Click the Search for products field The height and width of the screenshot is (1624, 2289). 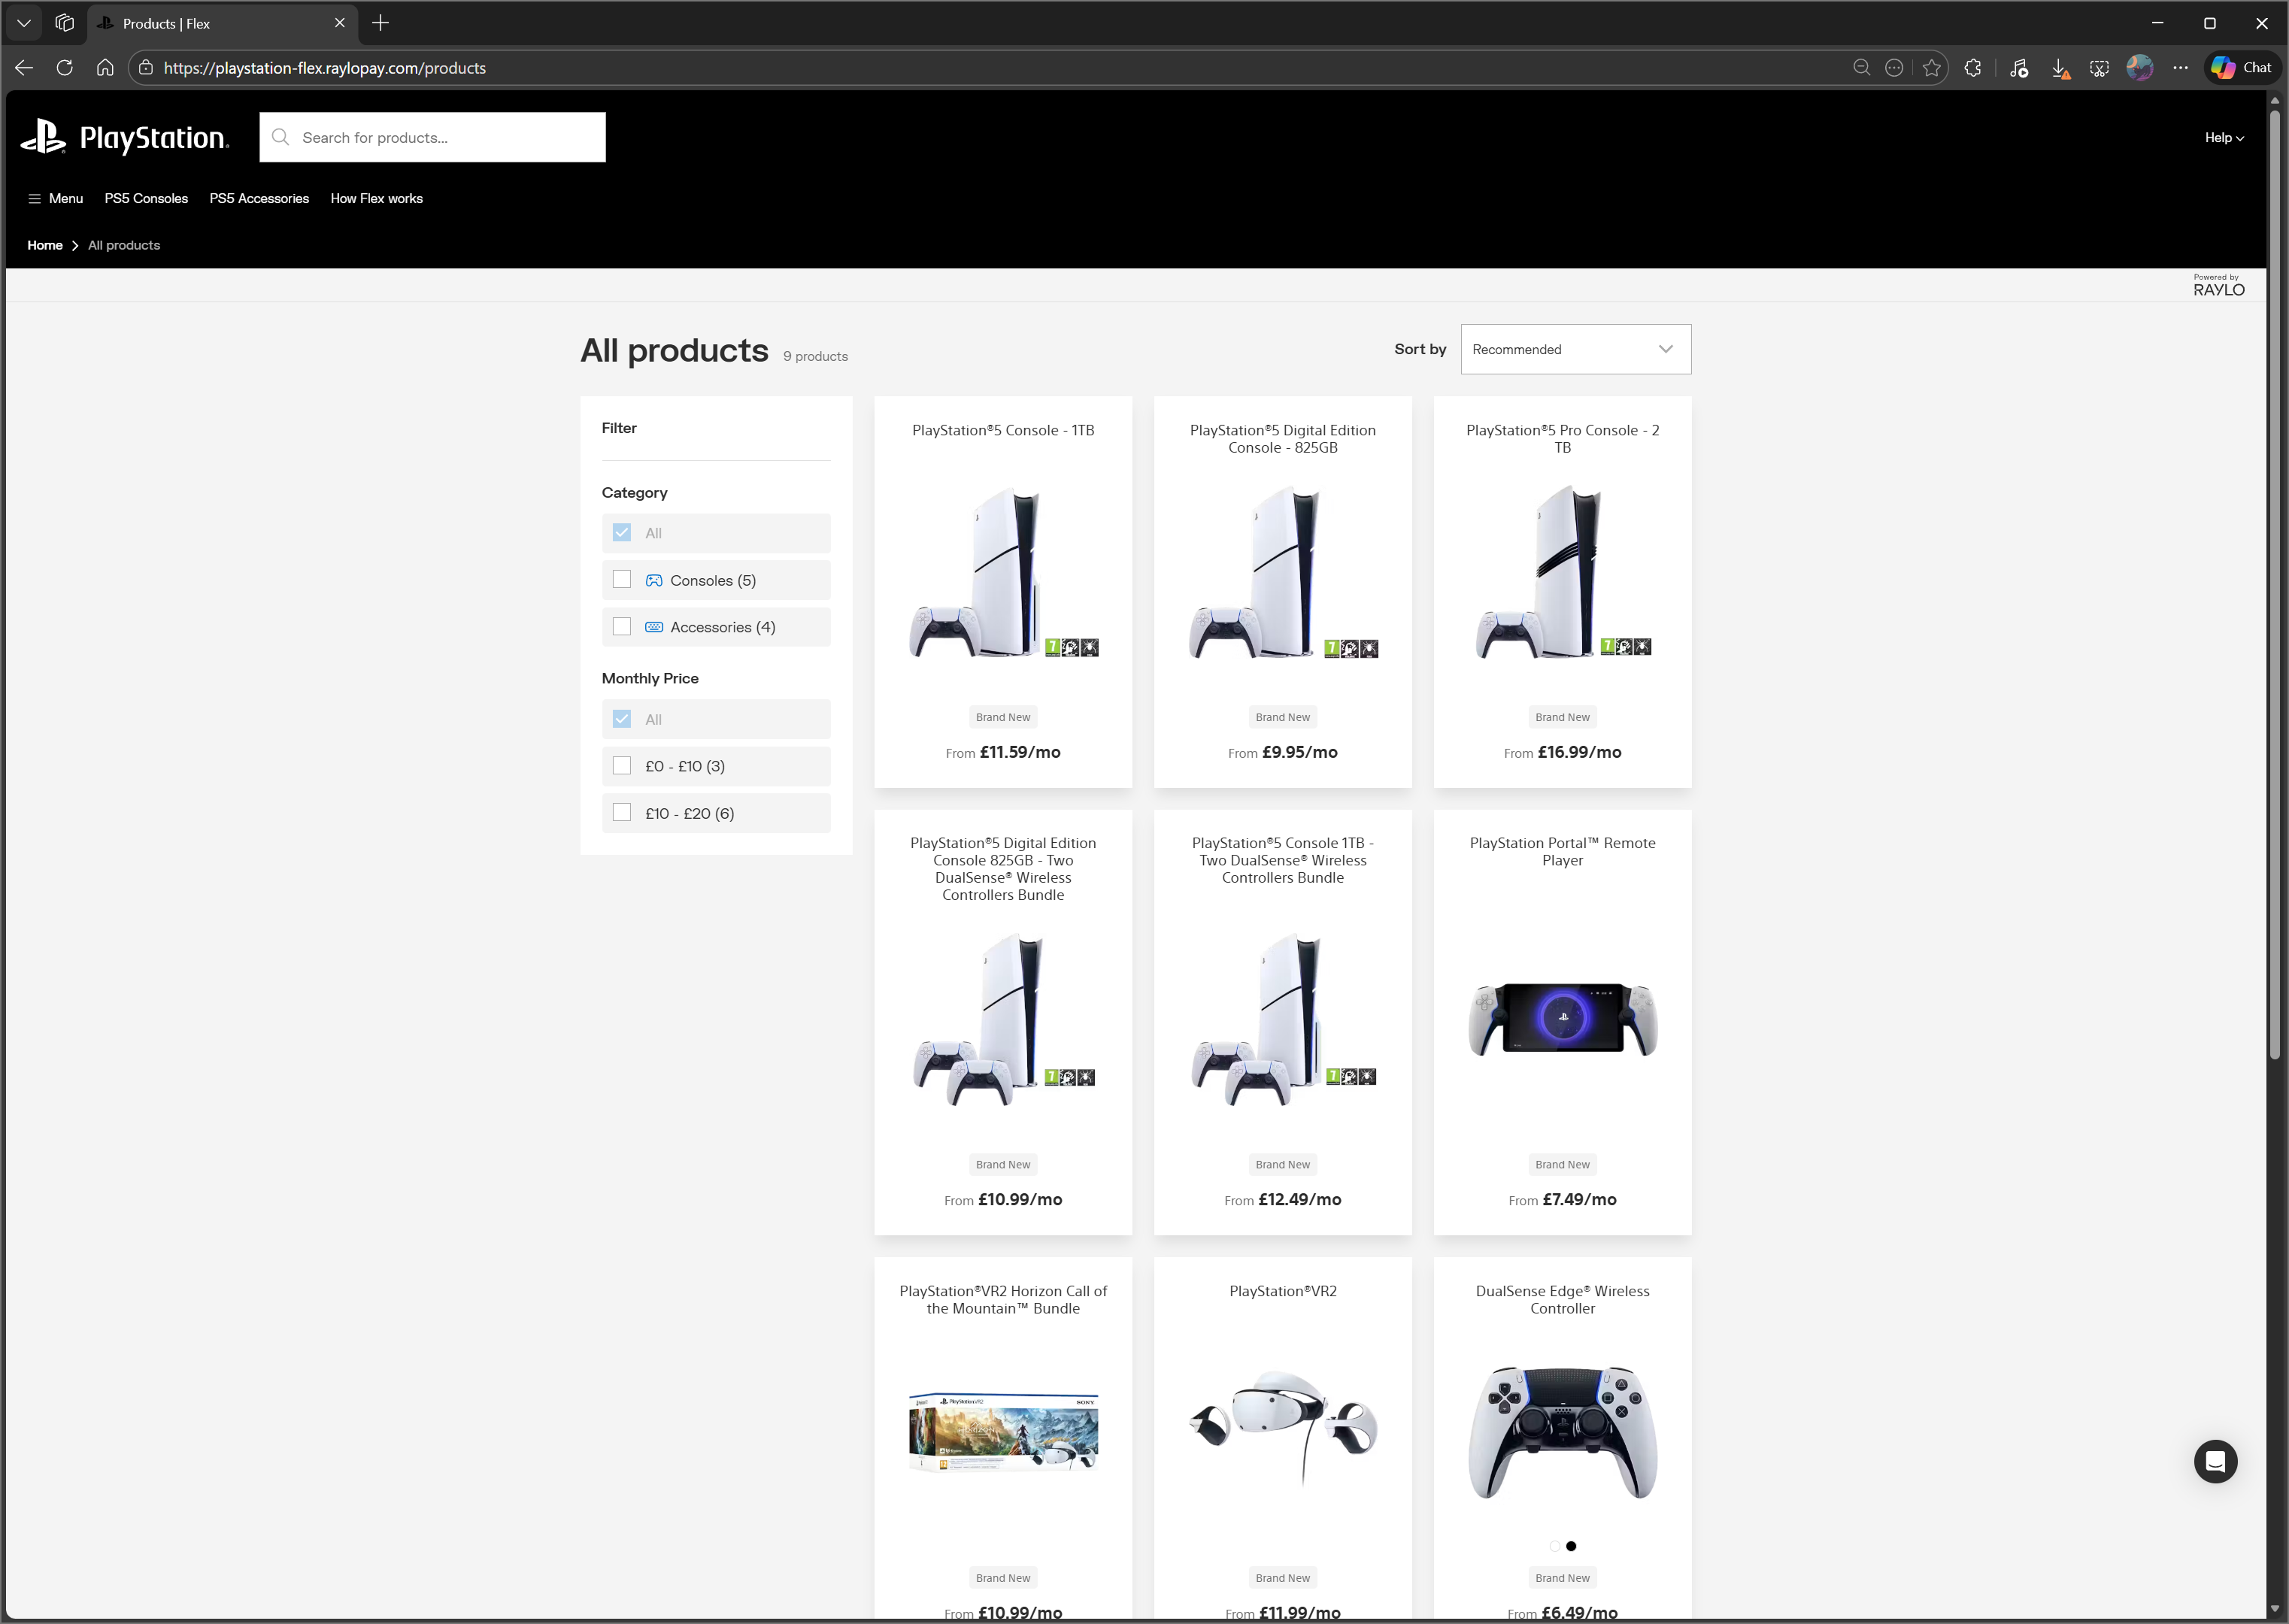(x=432, y=138)
